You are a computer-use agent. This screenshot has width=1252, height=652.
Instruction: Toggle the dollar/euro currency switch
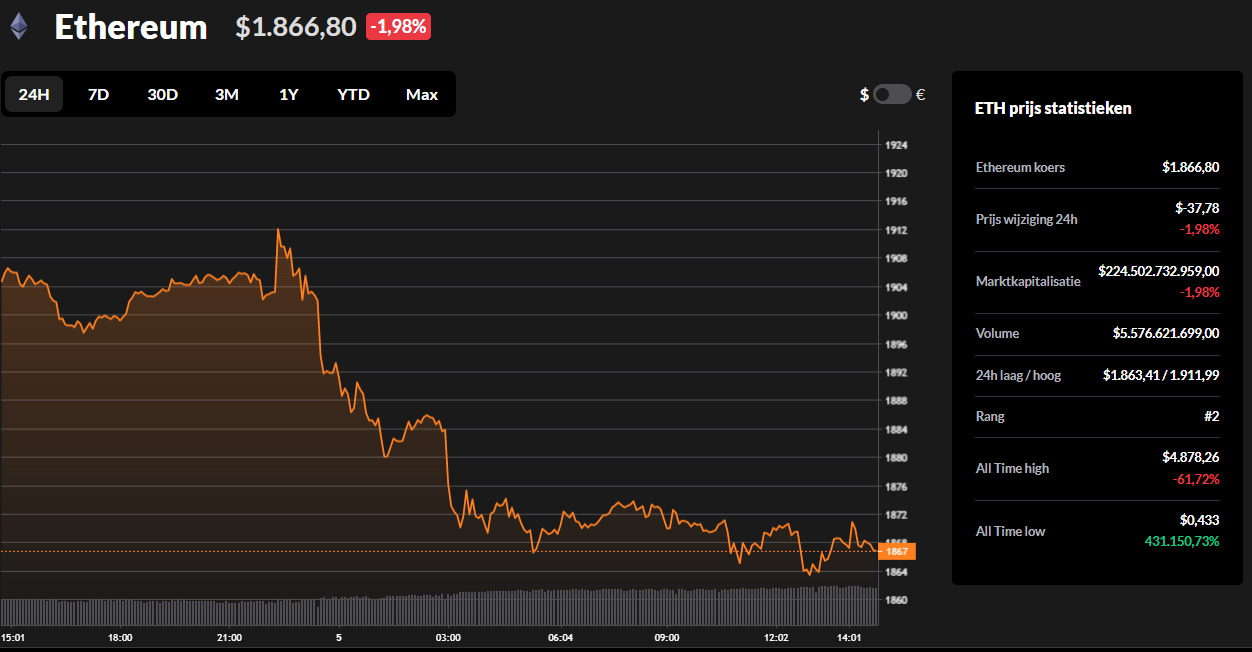(x=892, y=94)
